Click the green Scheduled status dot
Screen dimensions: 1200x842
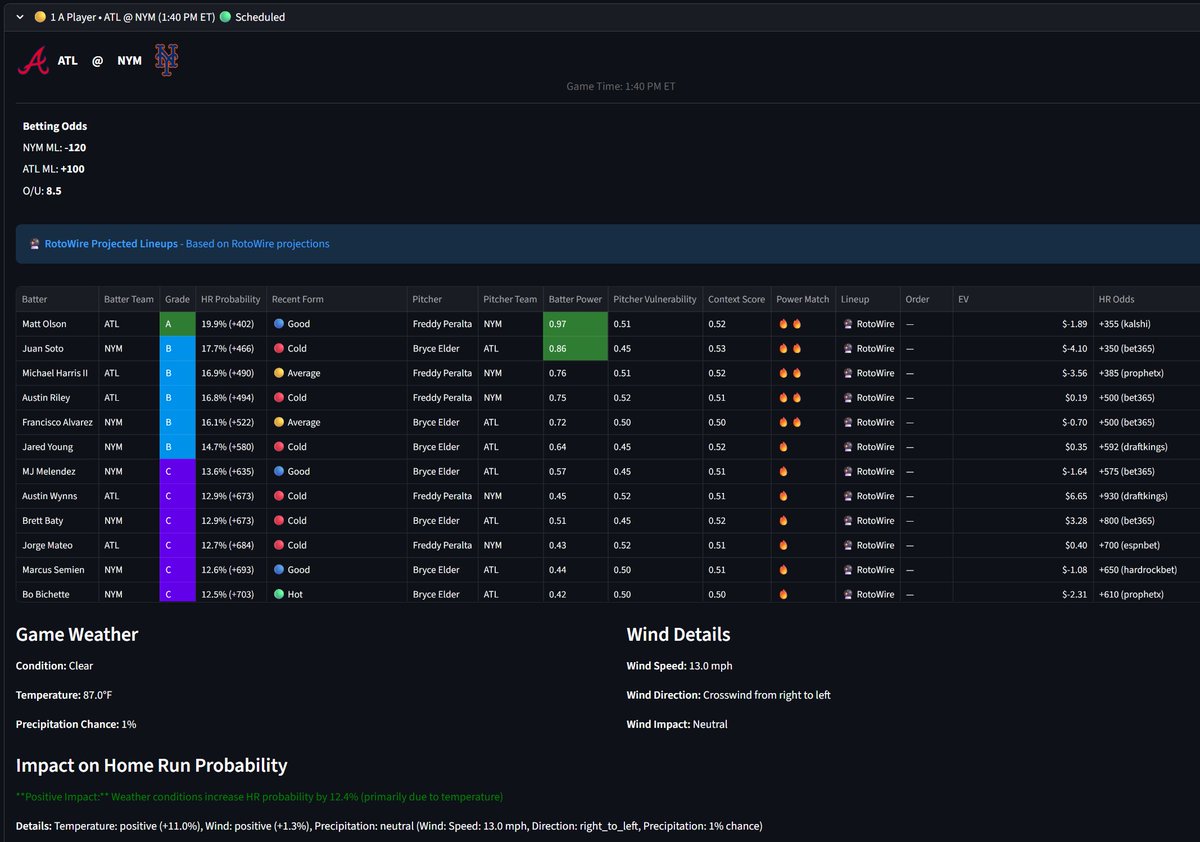225,17
